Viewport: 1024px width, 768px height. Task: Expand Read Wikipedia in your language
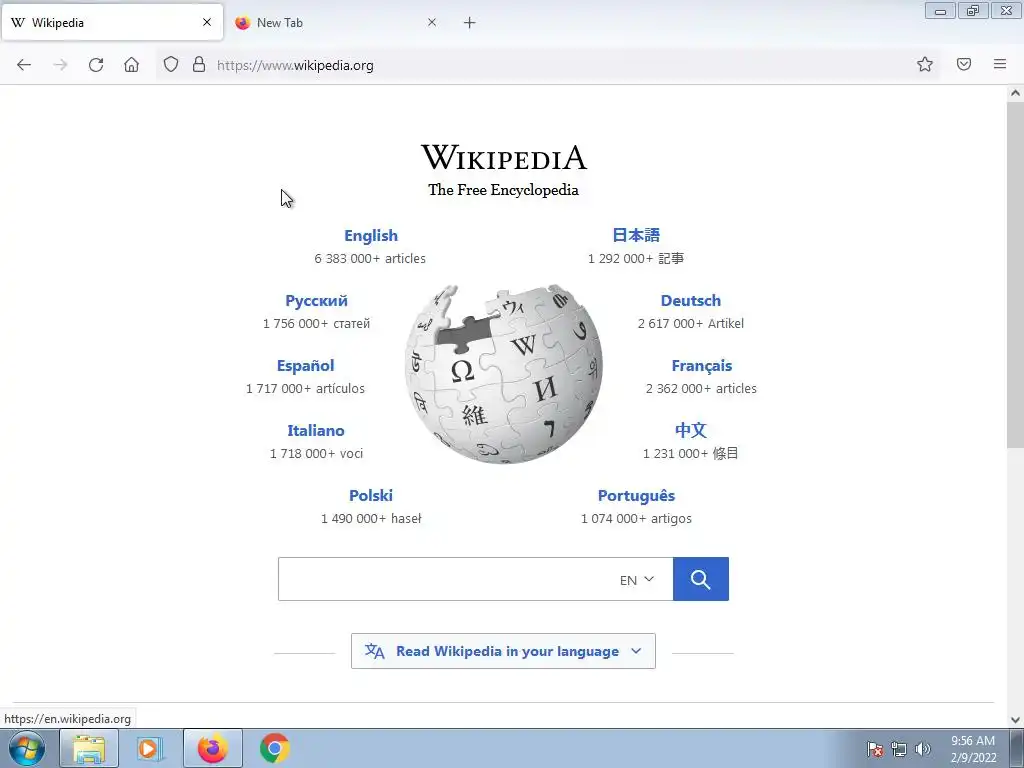point(504,651)
